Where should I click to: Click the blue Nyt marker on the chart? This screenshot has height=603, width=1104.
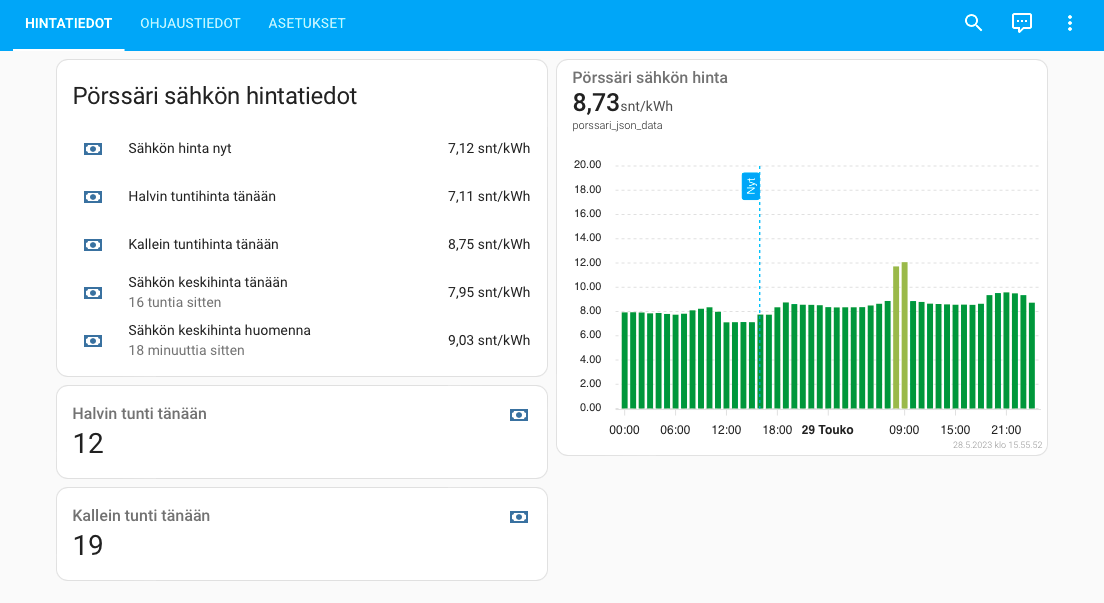tap(750, 186)
